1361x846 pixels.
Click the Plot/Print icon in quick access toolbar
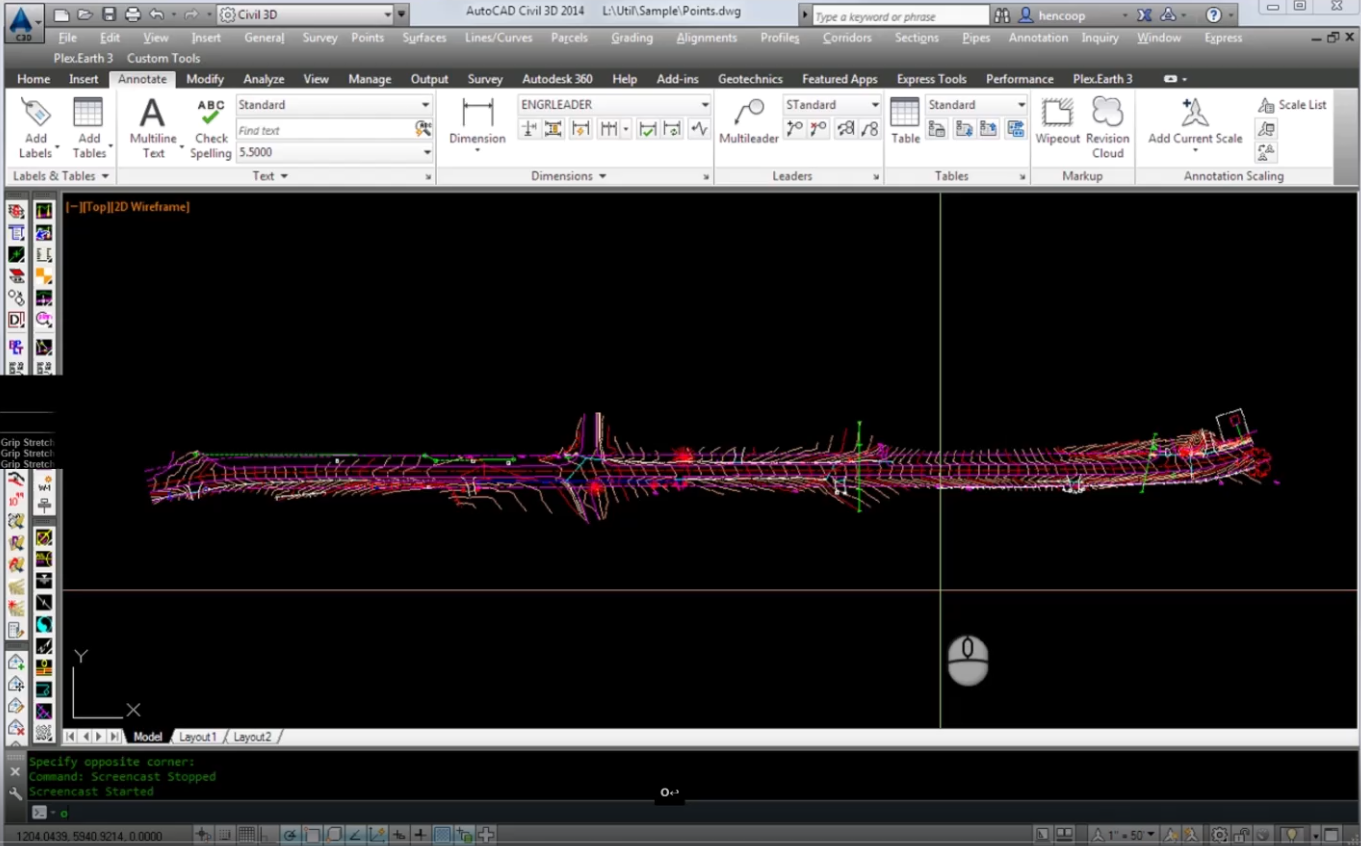133,15
